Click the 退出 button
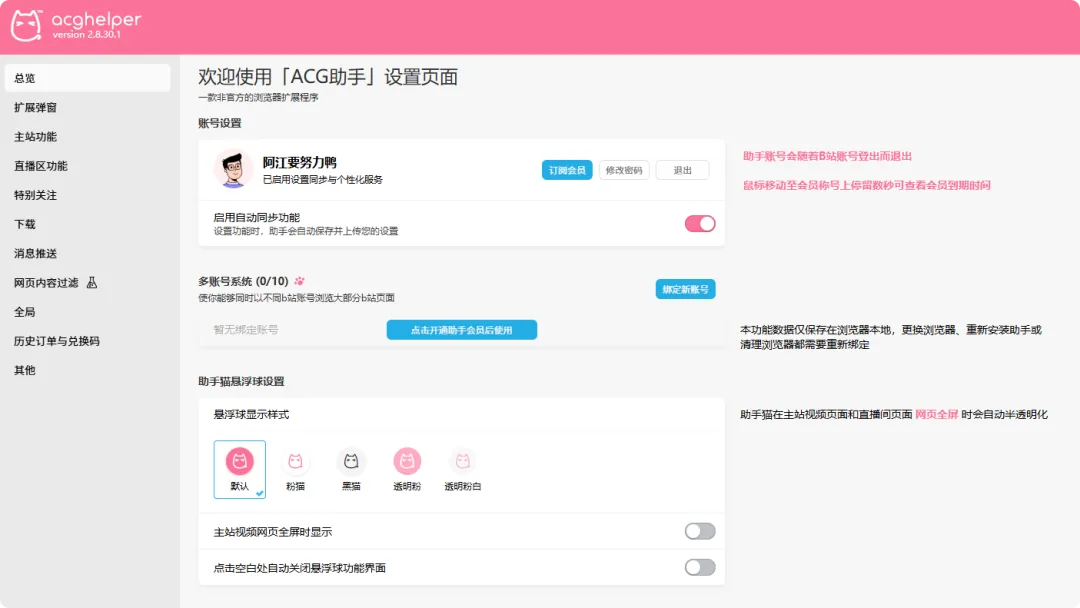Viewport: 1080px width, 608px height. point(683,170)
